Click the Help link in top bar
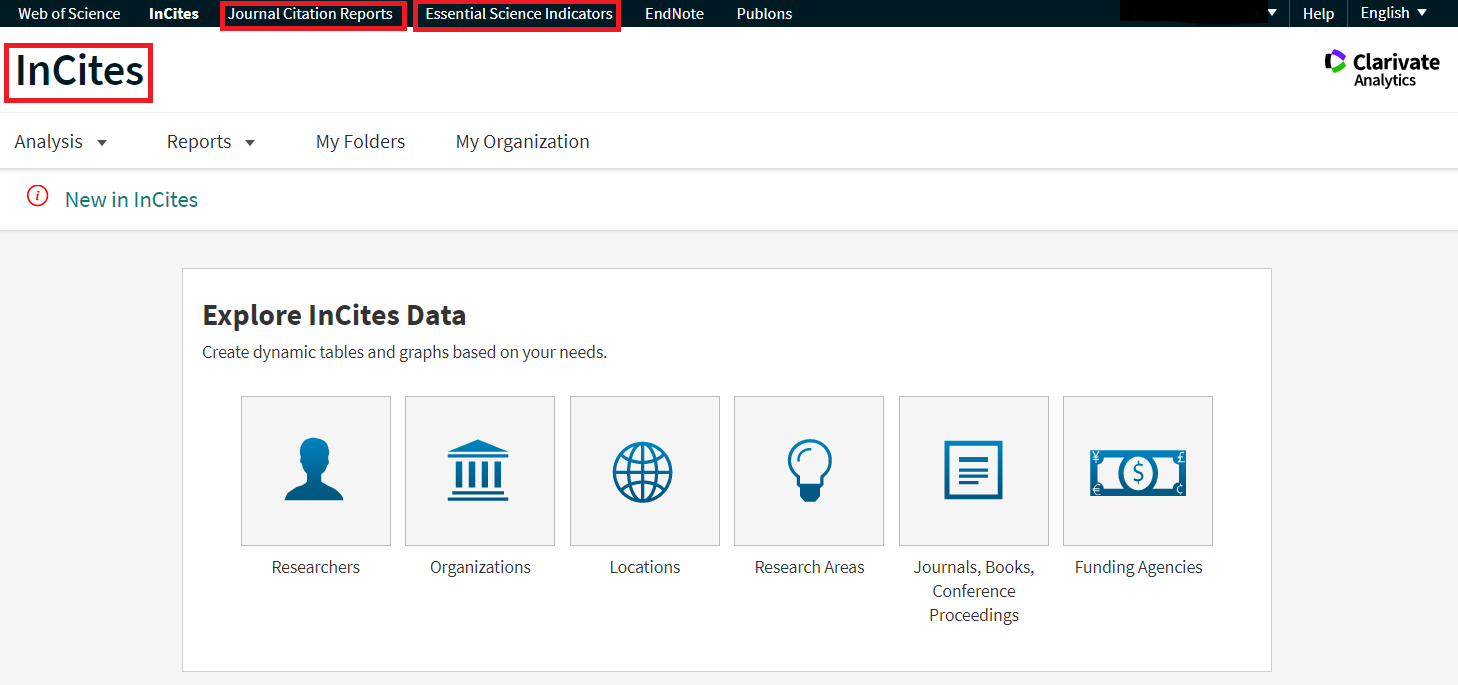The image size is (1458, 685). 1318,14
